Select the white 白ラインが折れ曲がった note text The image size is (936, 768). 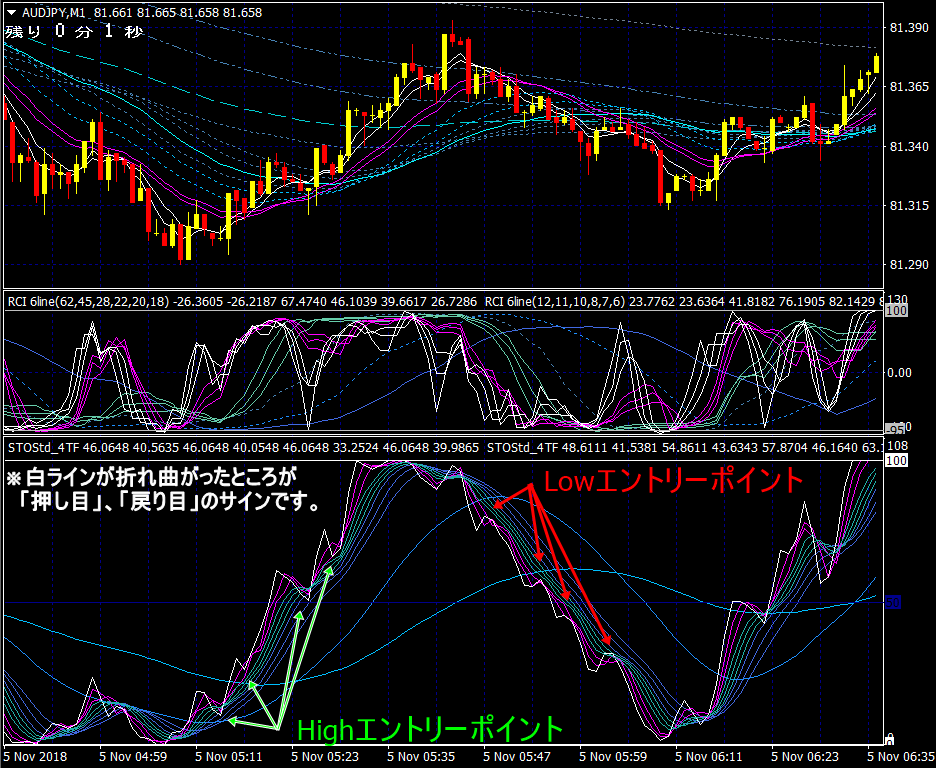click(x=152, y=477)
